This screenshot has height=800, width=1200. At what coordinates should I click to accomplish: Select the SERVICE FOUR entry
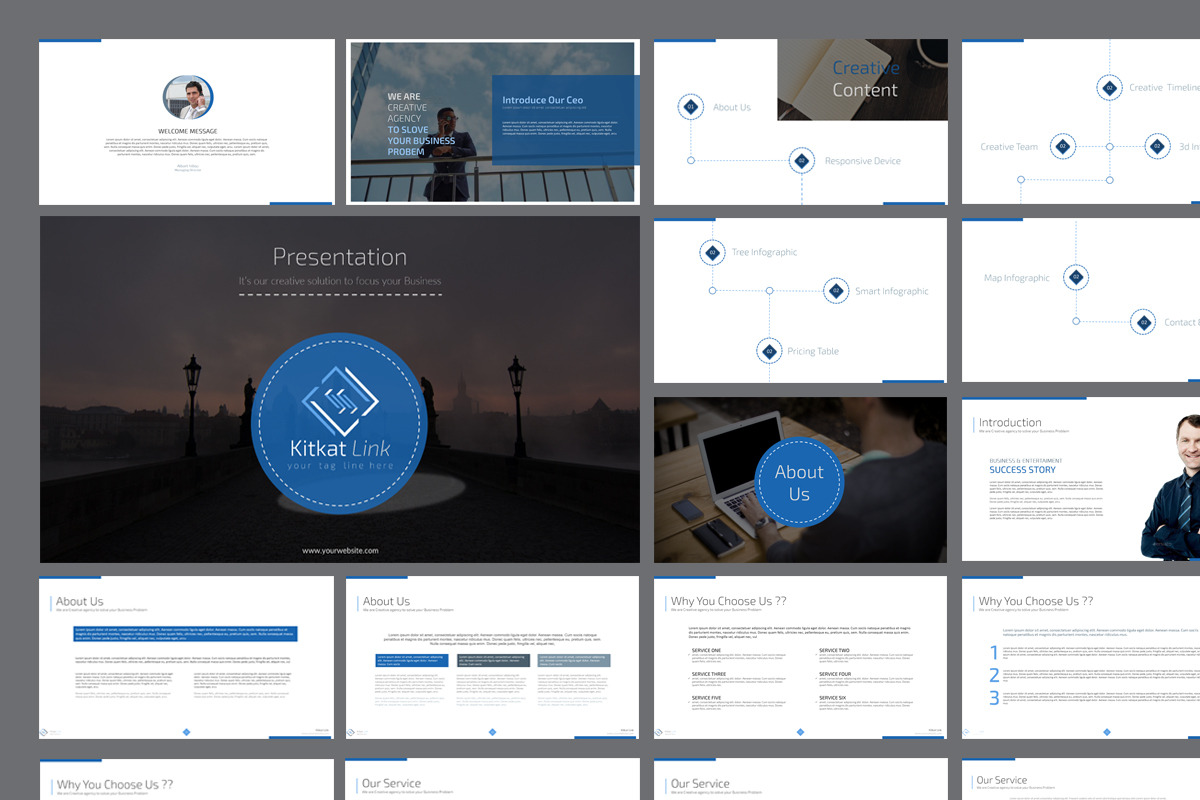click(835, 674)
